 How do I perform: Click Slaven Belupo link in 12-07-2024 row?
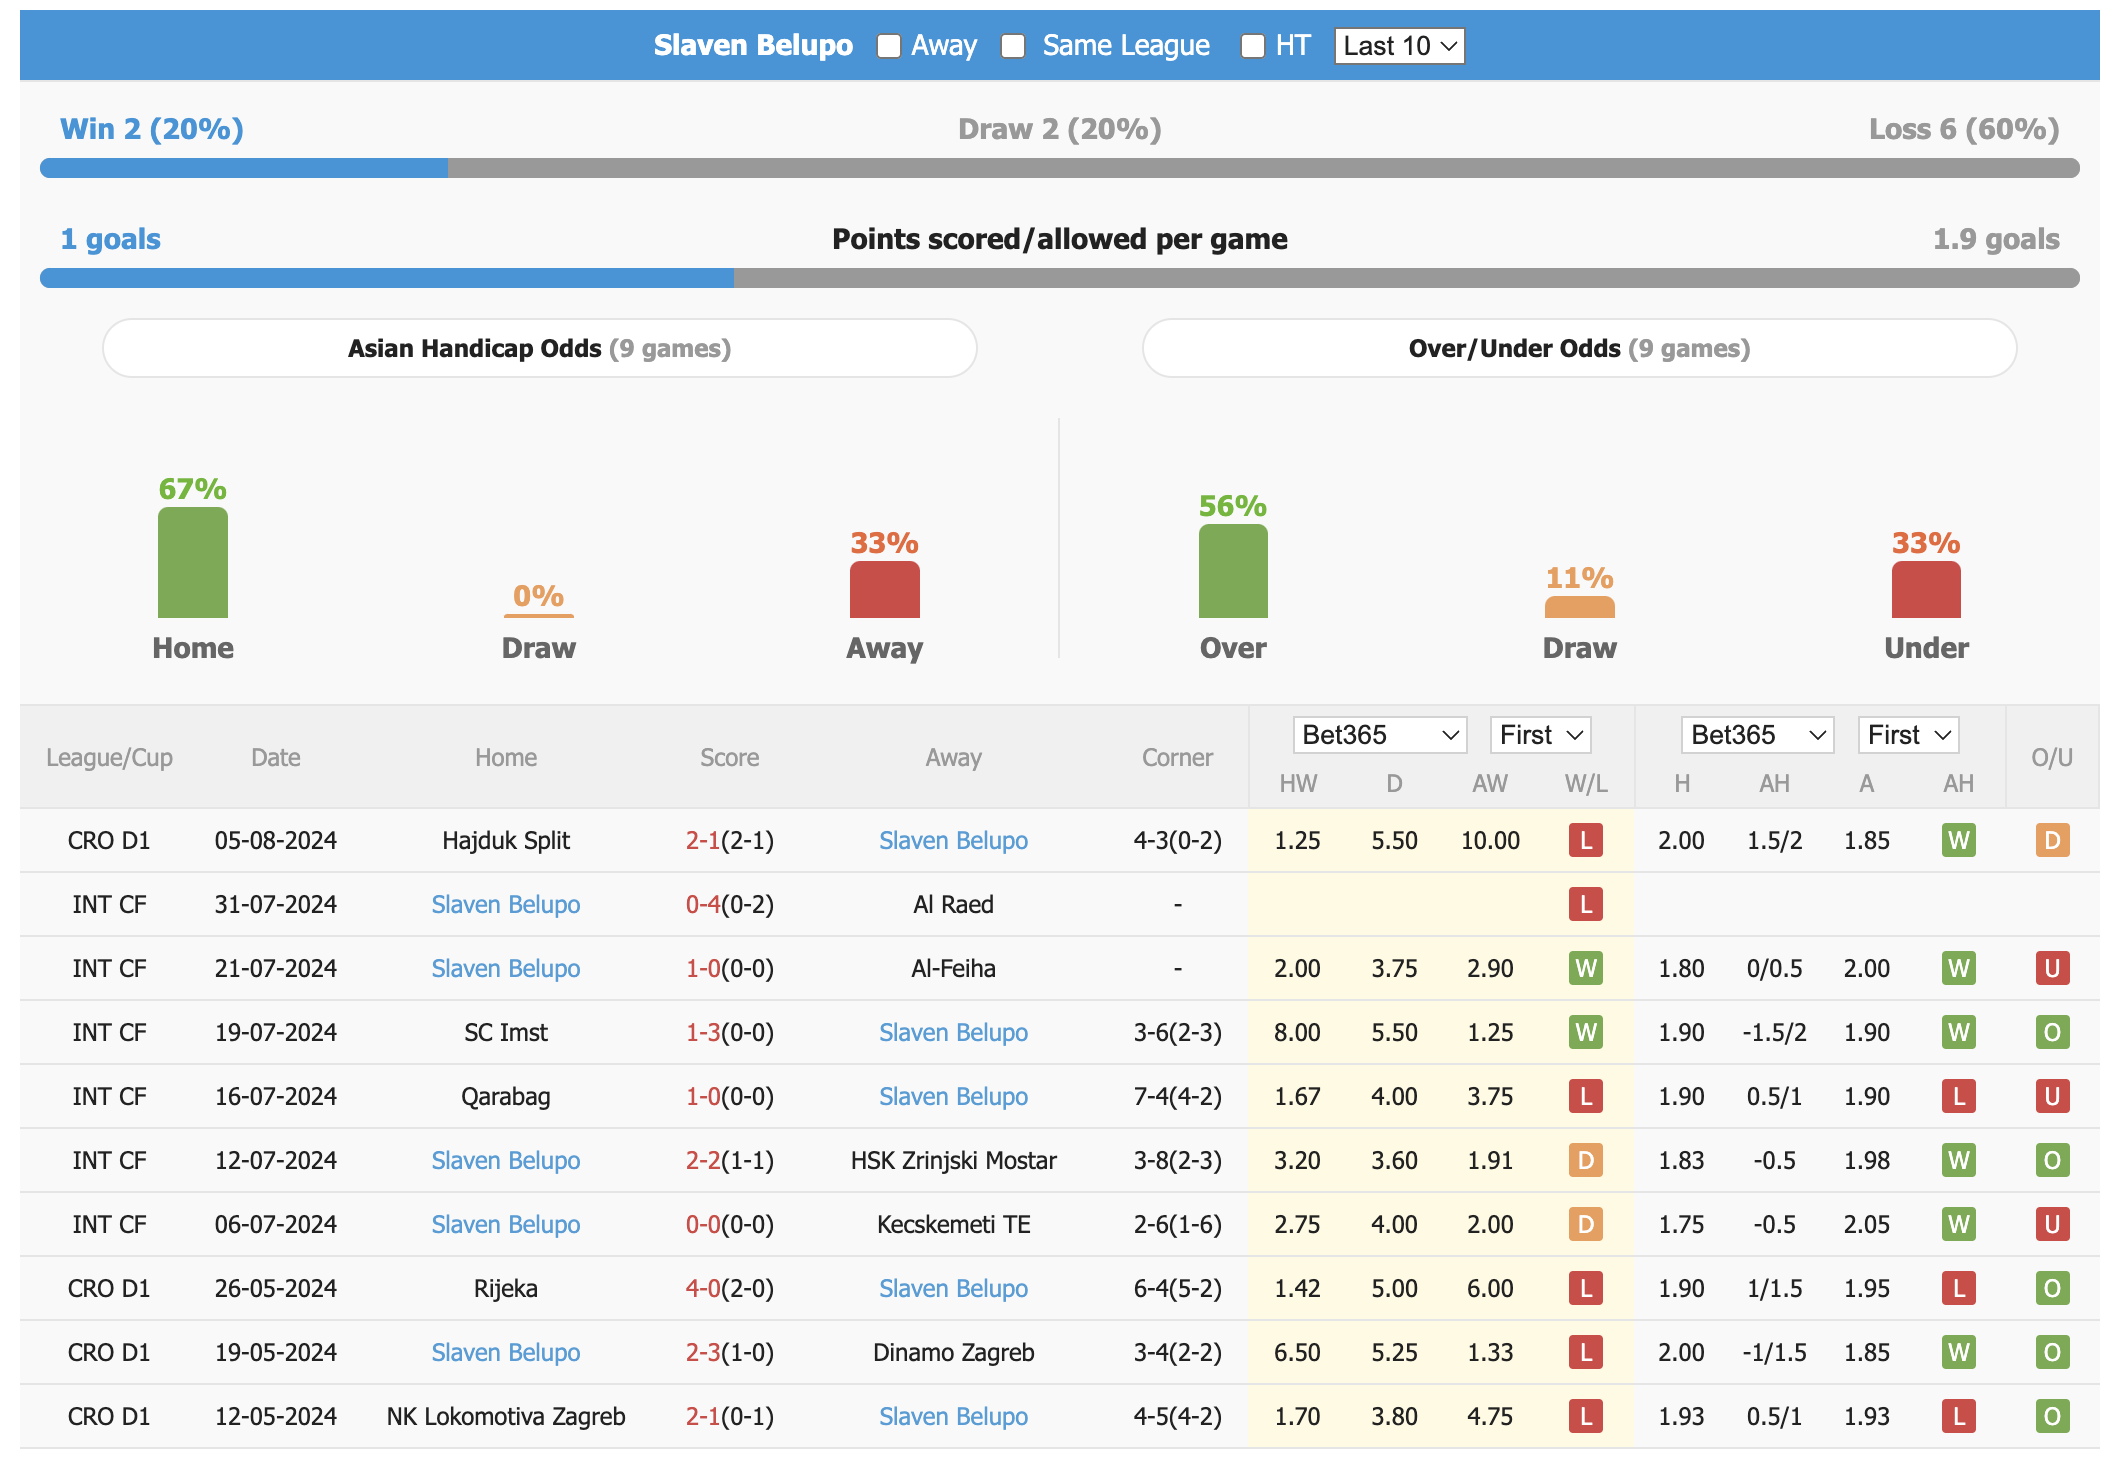tap(505, 1160)
